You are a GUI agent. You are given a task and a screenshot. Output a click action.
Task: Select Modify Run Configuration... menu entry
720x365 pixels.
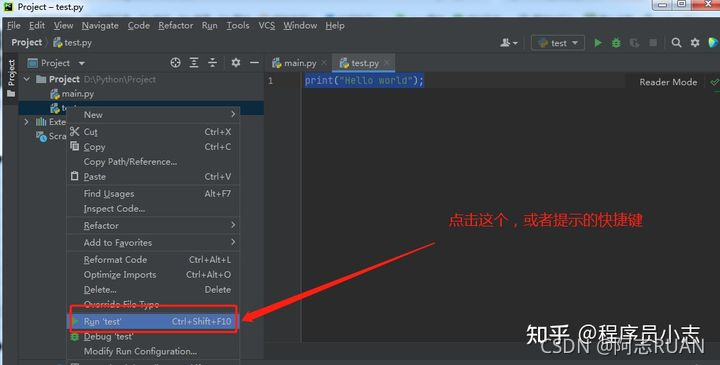[x=153, y=351]
